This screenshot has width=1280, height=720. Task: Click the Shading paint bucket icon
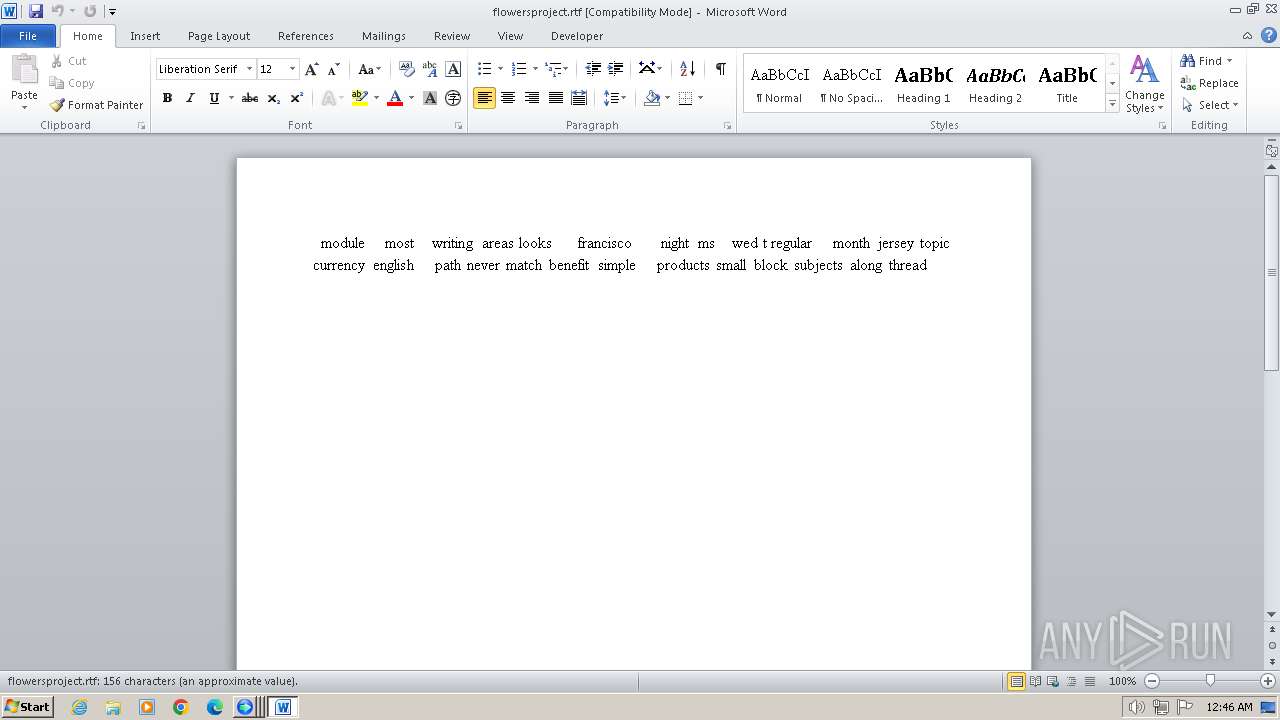click(x=652, y=98)
